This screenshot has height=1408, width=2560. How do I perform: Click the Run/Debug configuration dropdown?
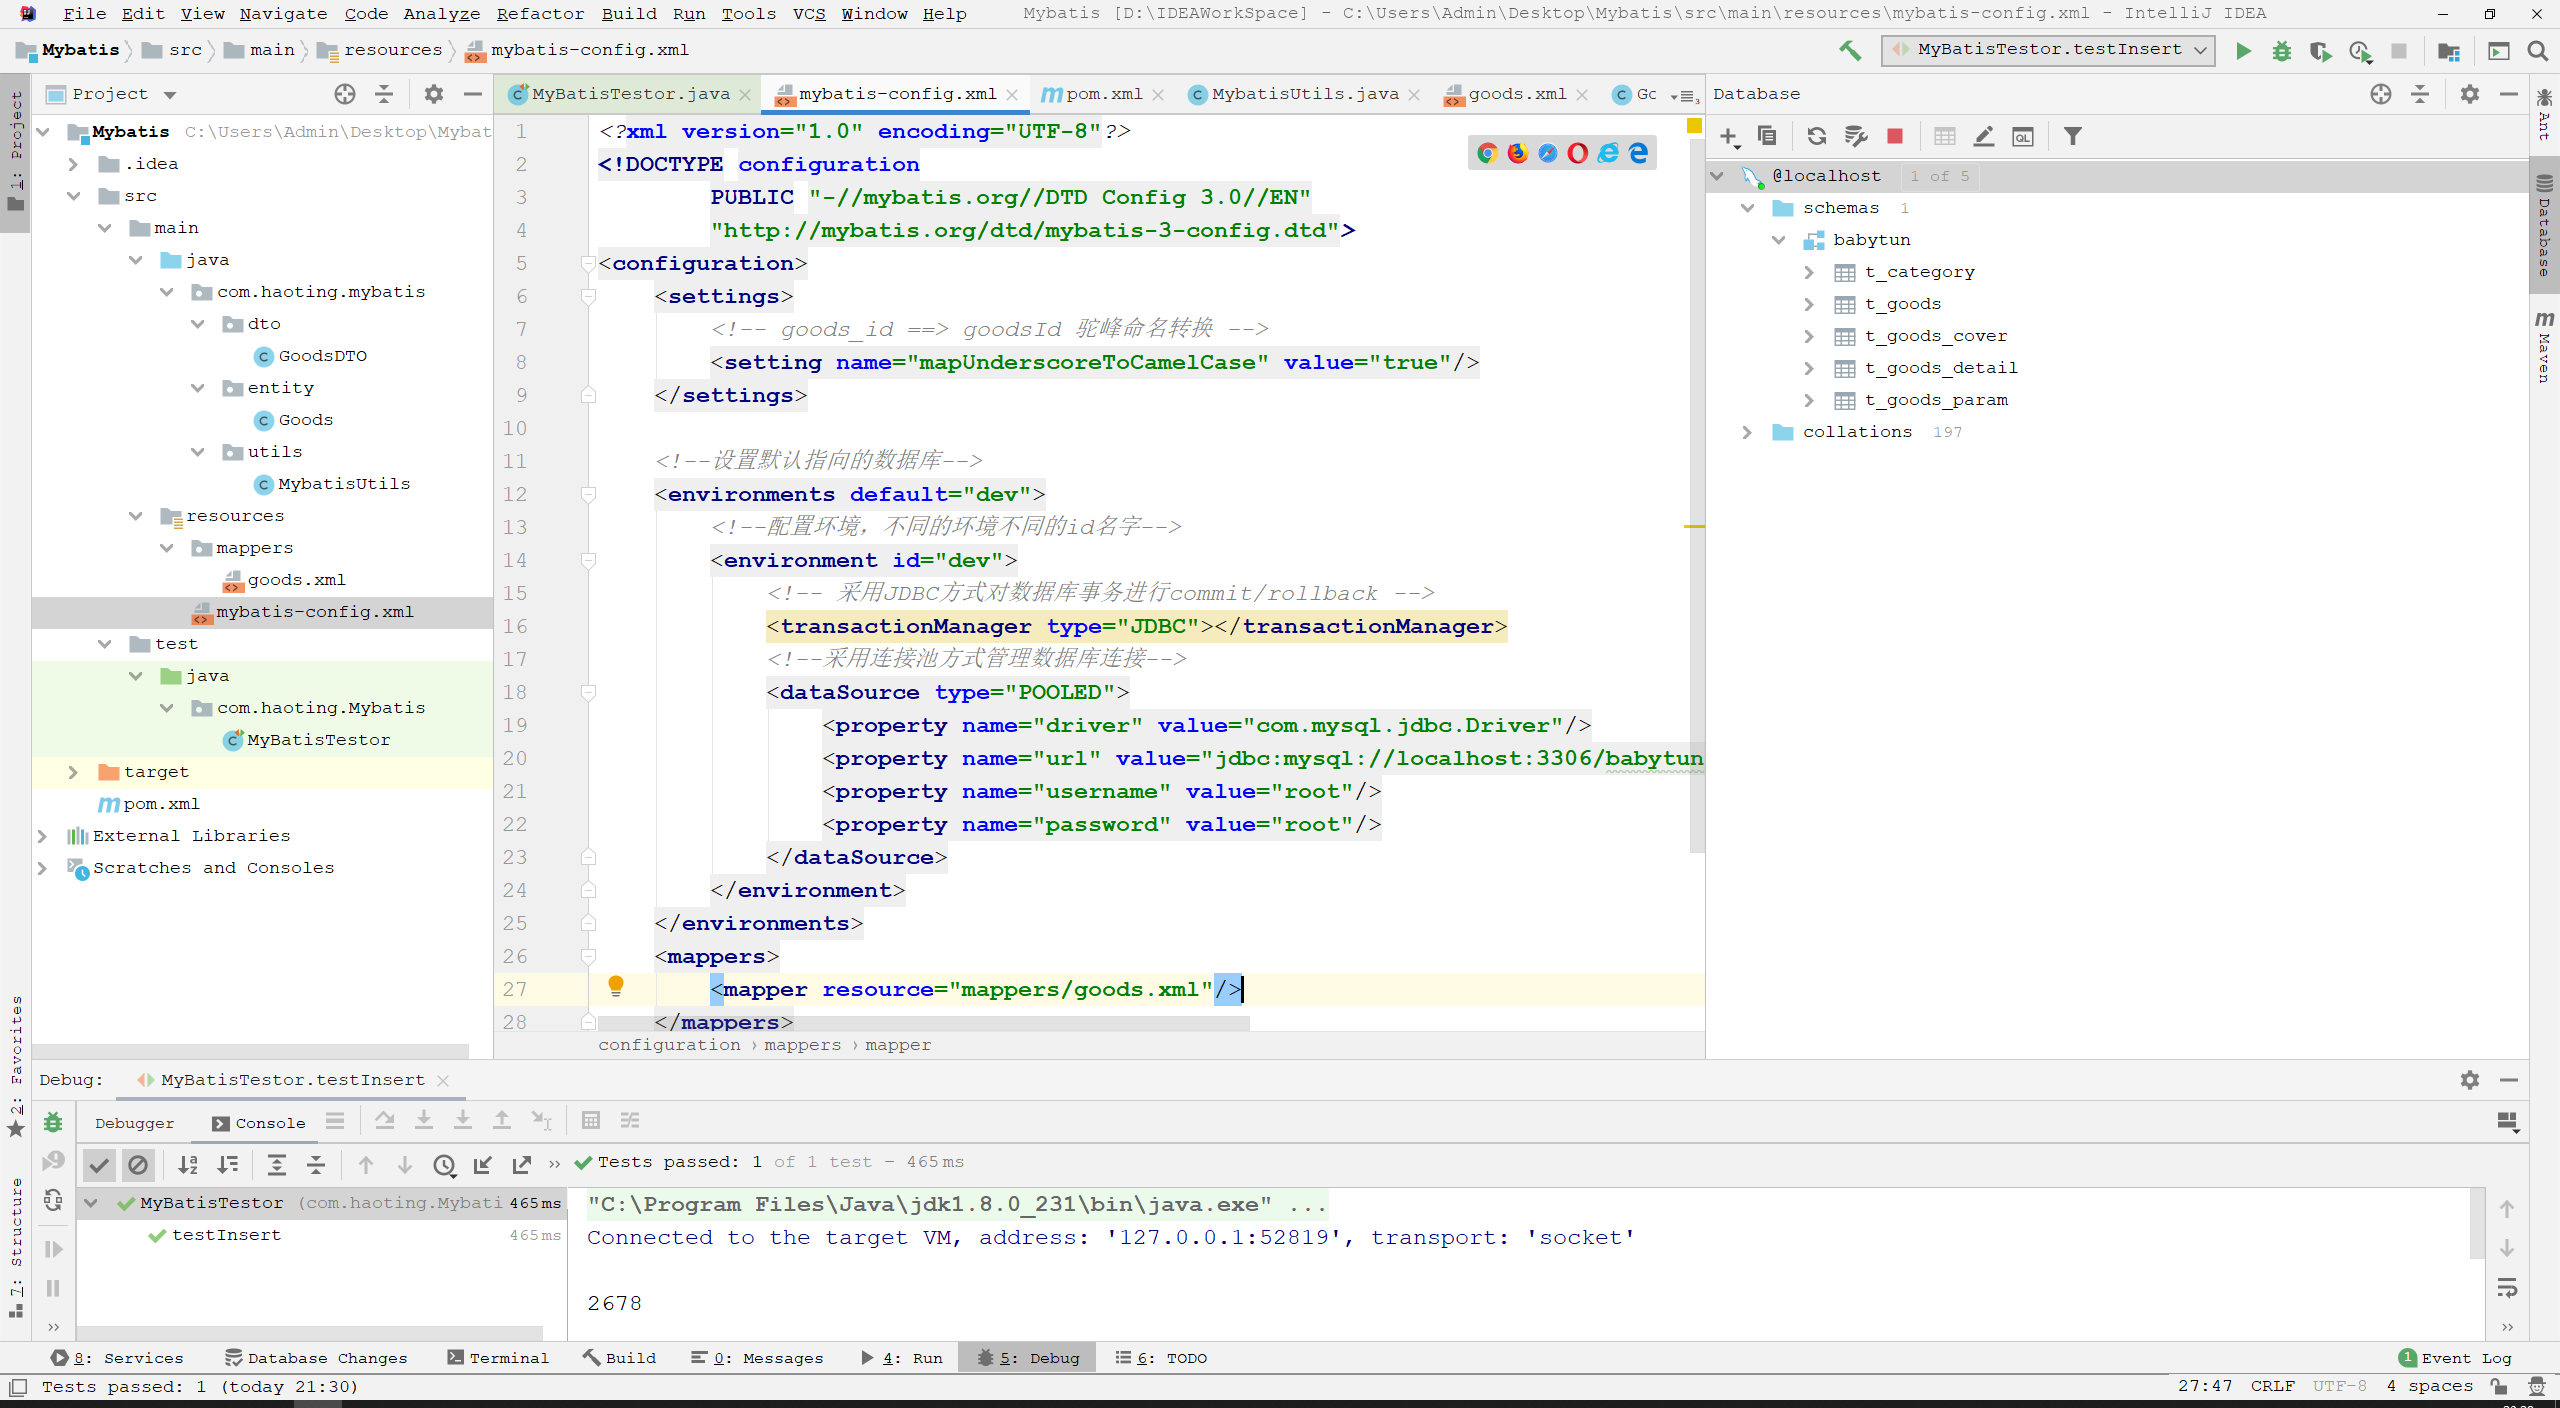2049,49
